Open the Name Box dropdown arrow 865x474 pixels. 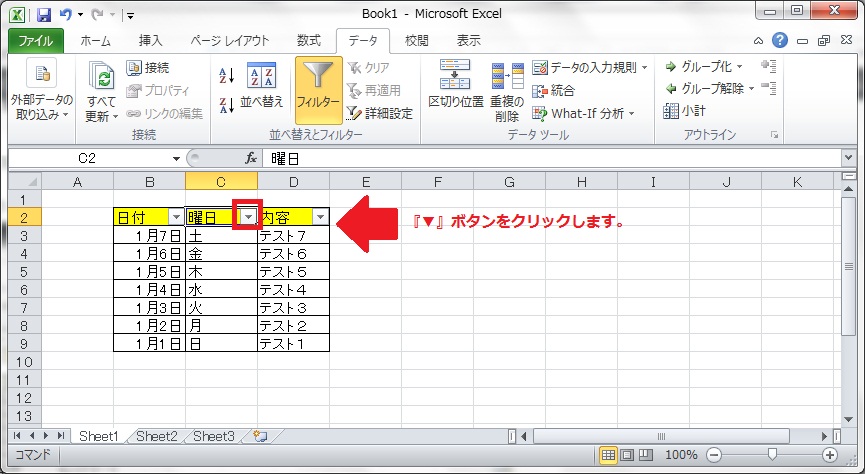tap(176, 159)
